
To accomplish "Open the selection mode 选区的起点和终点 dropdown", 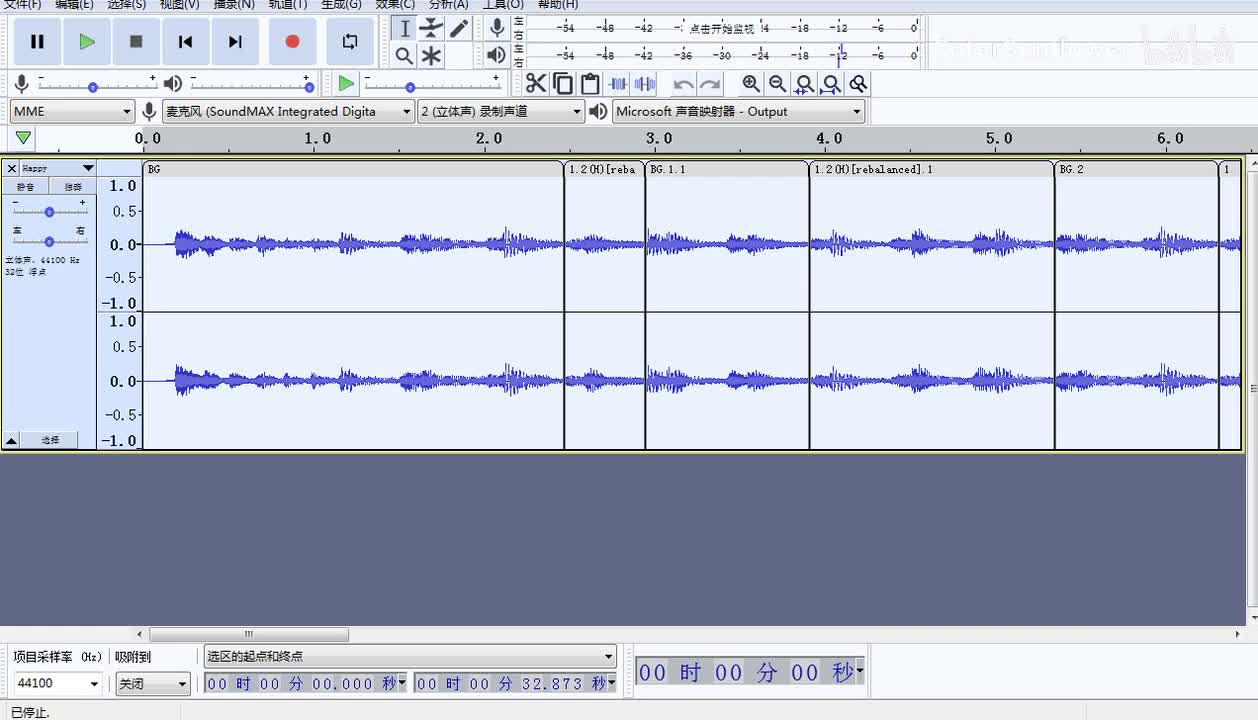I will pyautogui.click(x=410, y=656).
